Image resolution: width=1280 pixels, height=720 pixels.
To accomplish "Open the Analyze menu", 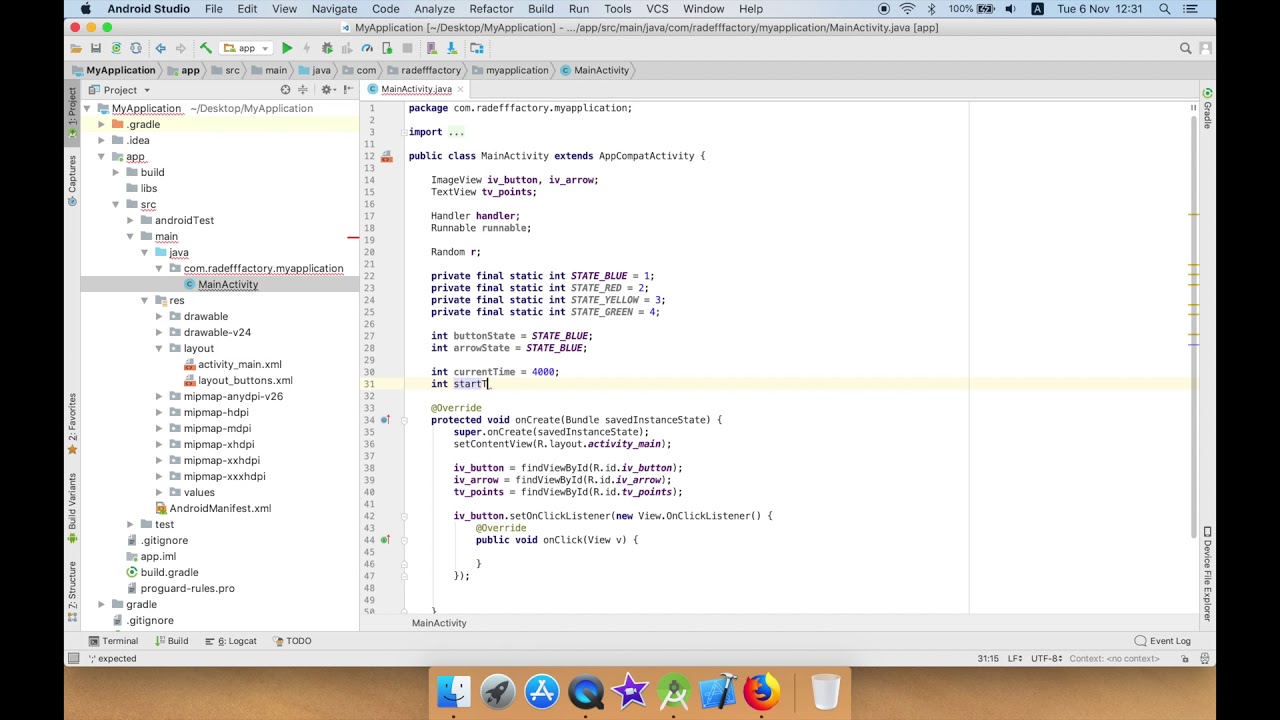I will (434, 9).
